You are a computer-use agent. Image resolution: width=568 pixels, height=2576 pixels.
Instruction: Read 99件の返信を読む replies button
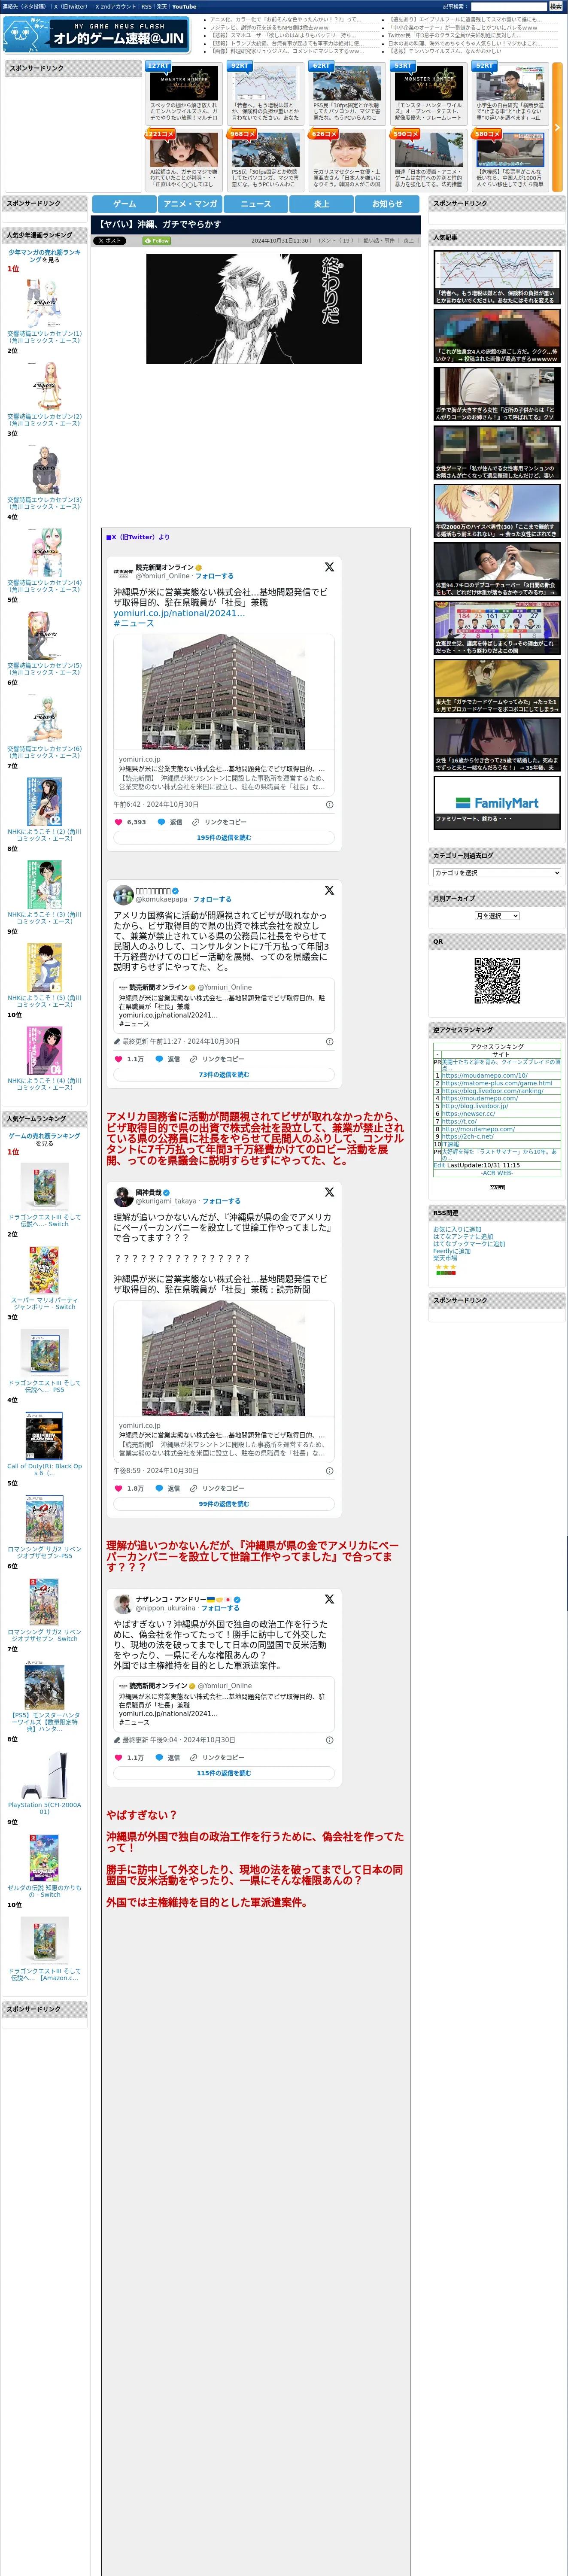click(224, 1504)
